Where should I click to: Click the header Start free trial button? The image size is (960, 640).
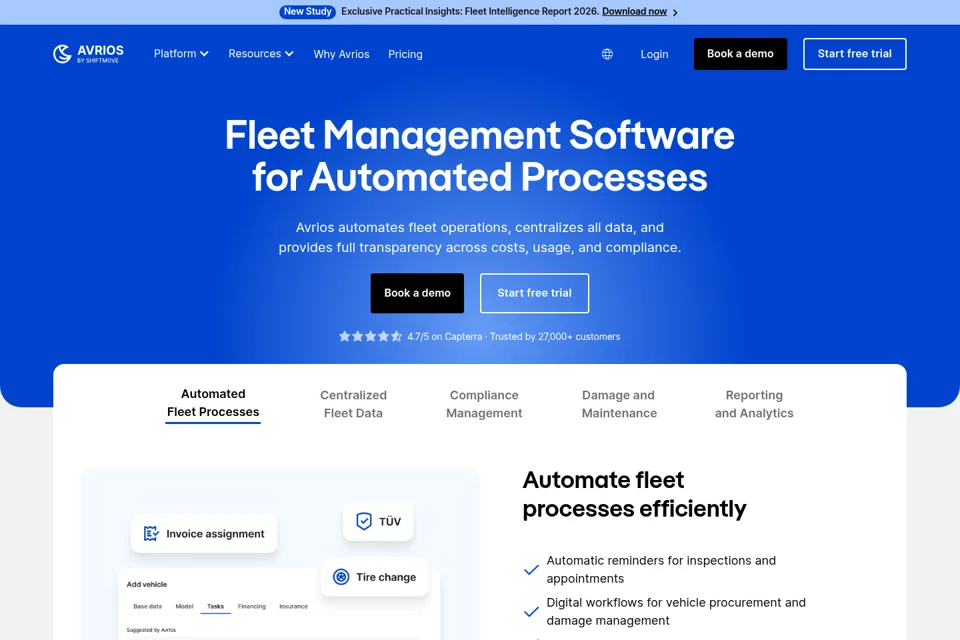[855, 54]
